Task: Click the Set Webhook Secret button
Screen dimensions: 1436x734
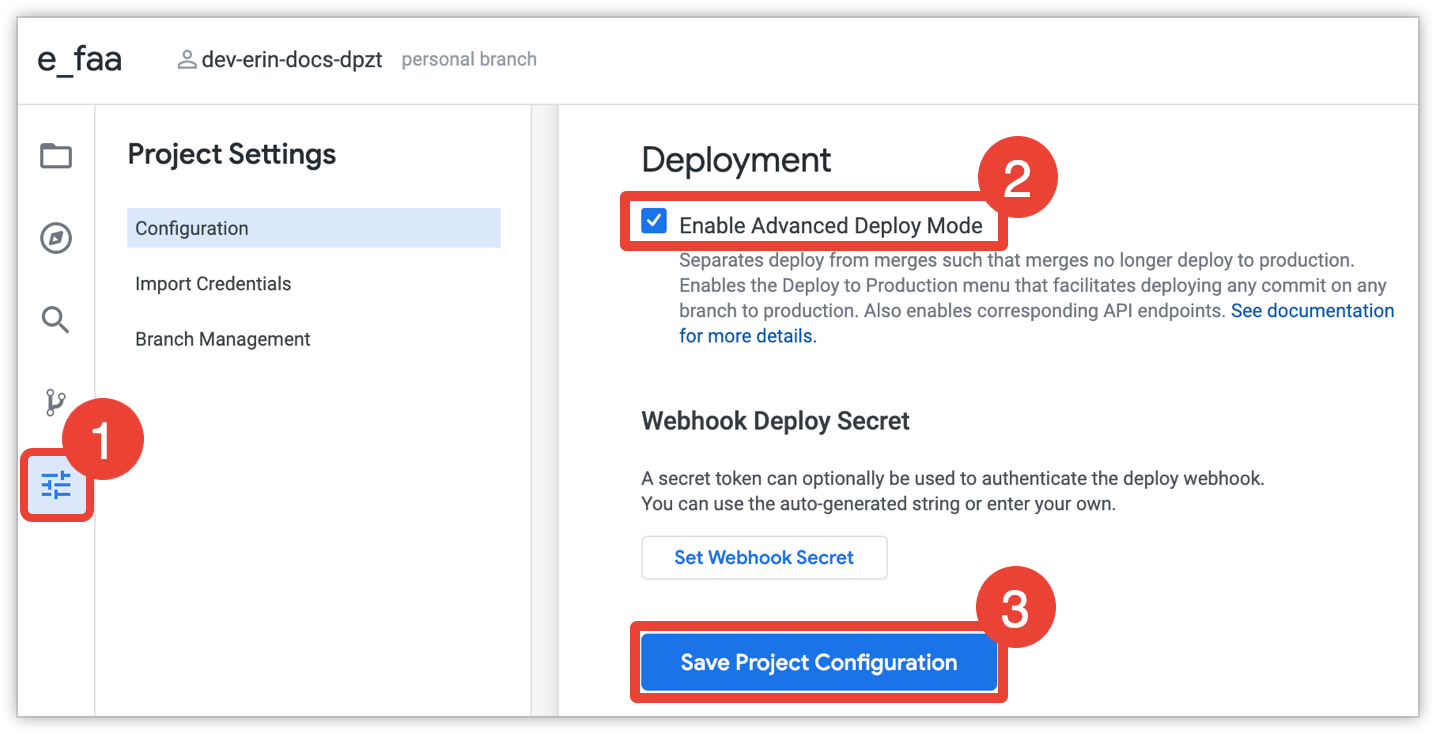Action: pos(764,558)
